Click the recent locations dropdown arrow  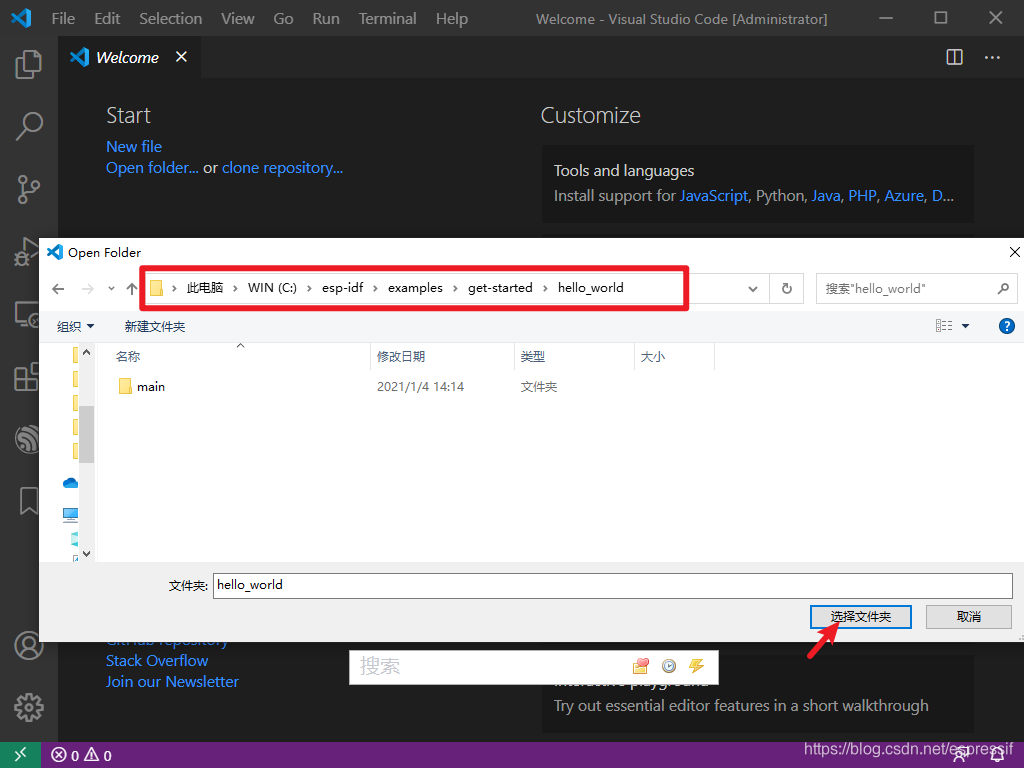(x=111, y=289)
